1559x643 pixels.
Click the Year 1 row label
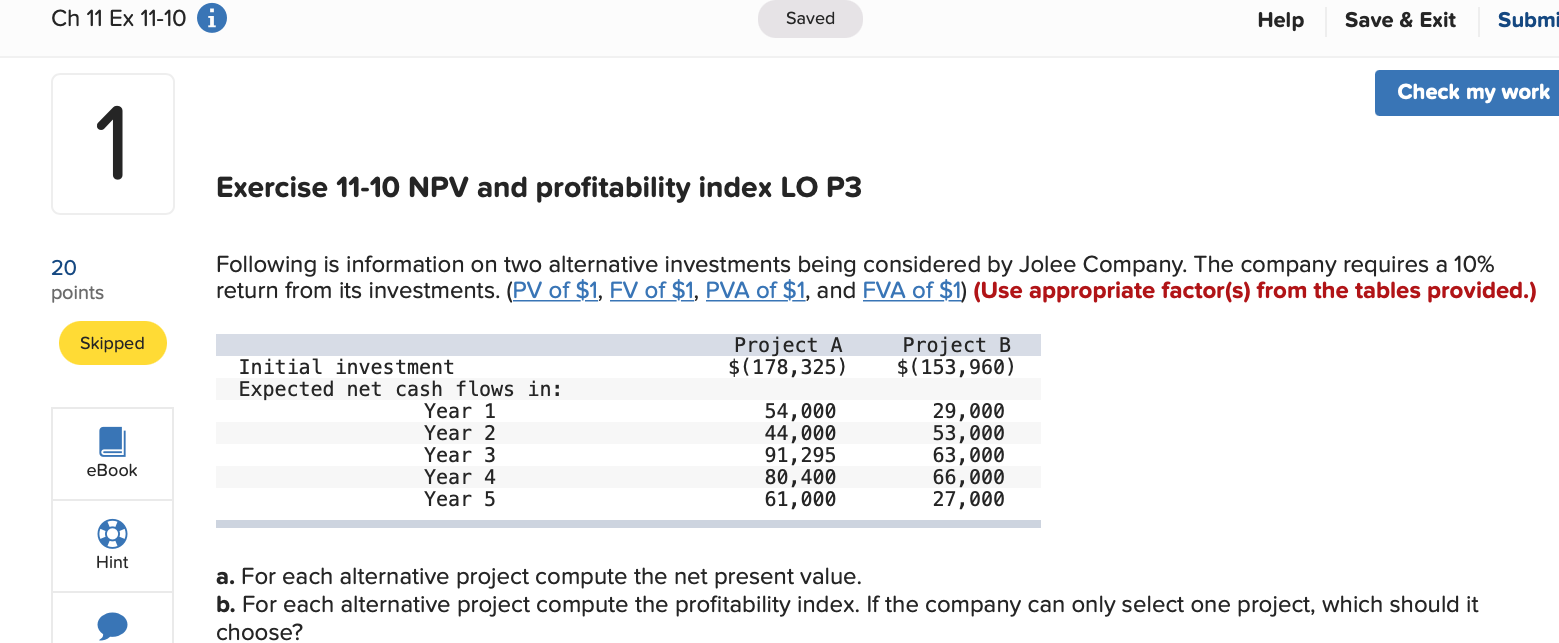(x=459, y=411)
